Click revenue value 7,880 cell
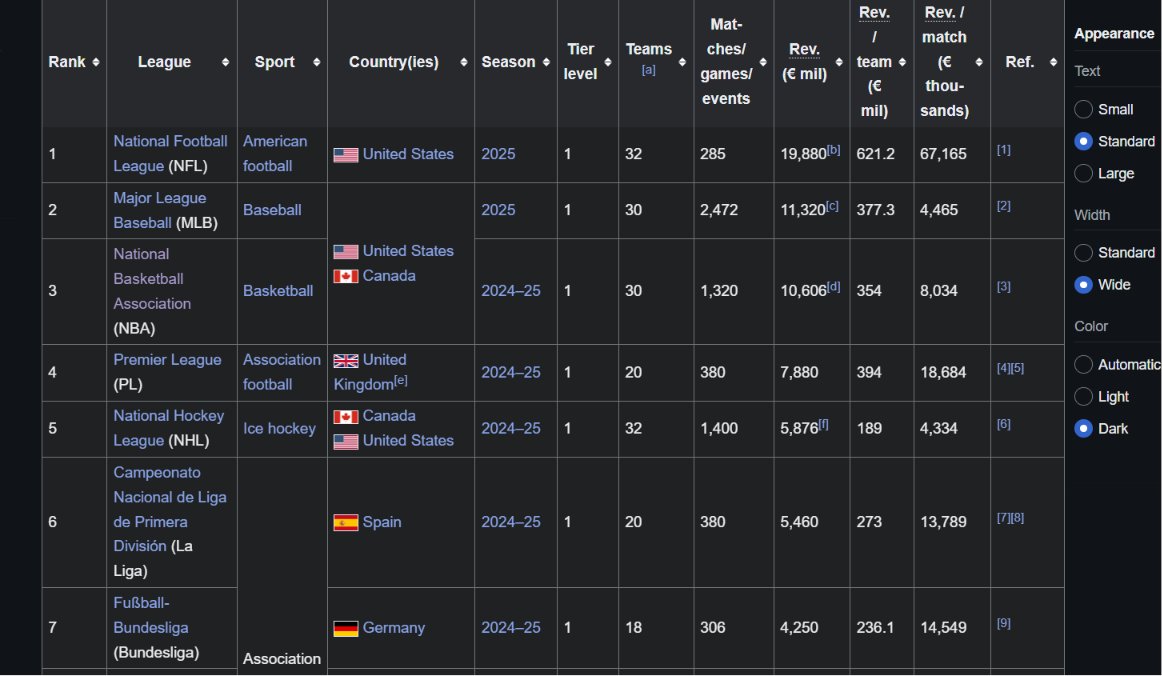The image size is (1162, 676). (811, 373)
